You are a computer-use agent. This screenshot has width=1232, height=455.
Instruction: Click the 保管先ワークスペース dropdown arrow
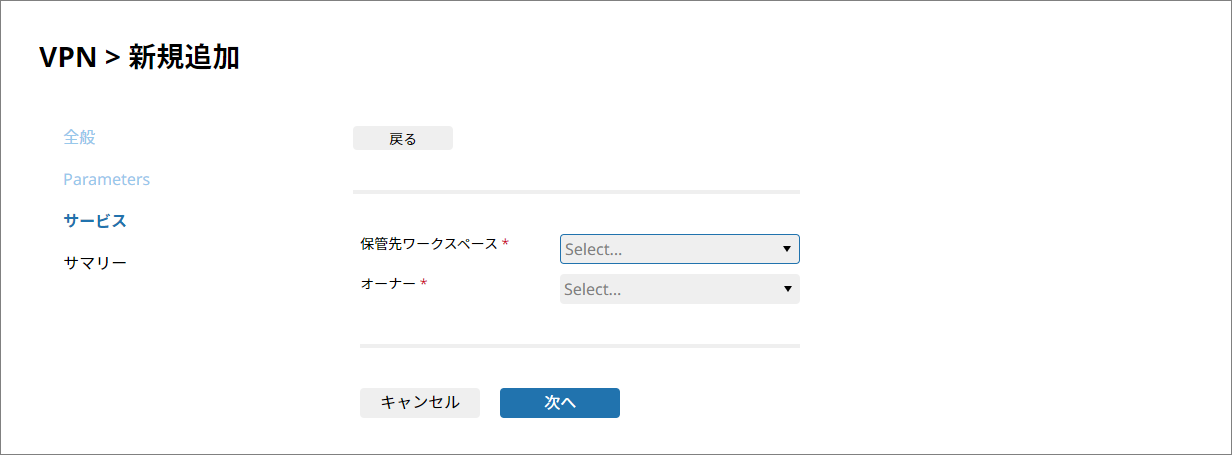click(787, 249)
